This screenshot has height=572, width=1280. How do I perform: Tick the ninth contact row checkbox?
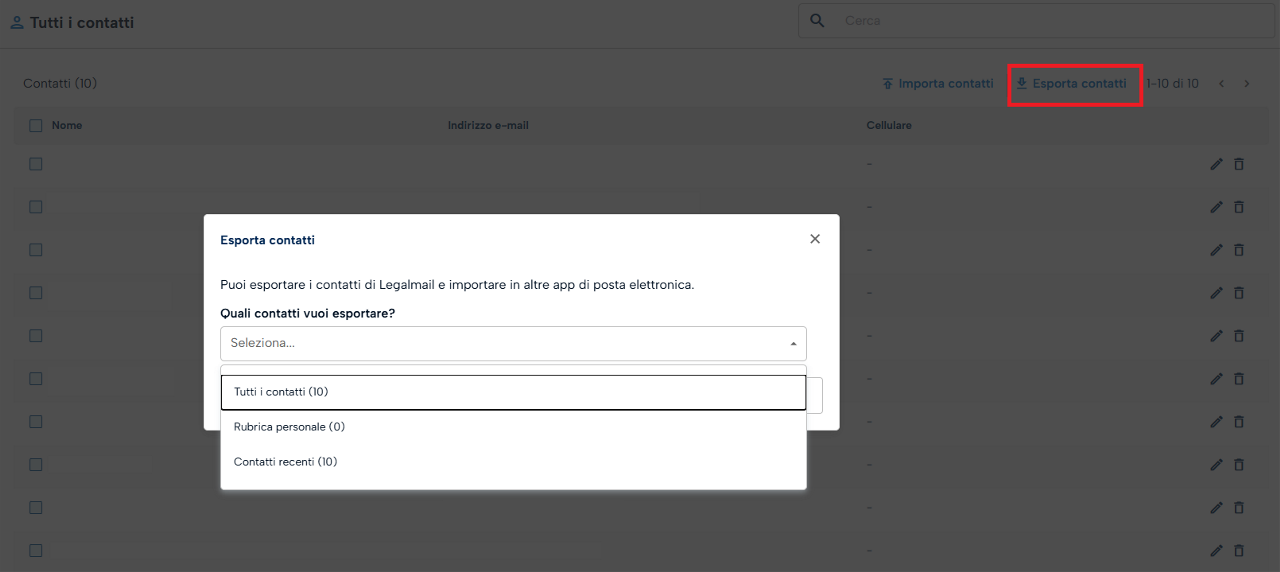[x=36, y=507]
